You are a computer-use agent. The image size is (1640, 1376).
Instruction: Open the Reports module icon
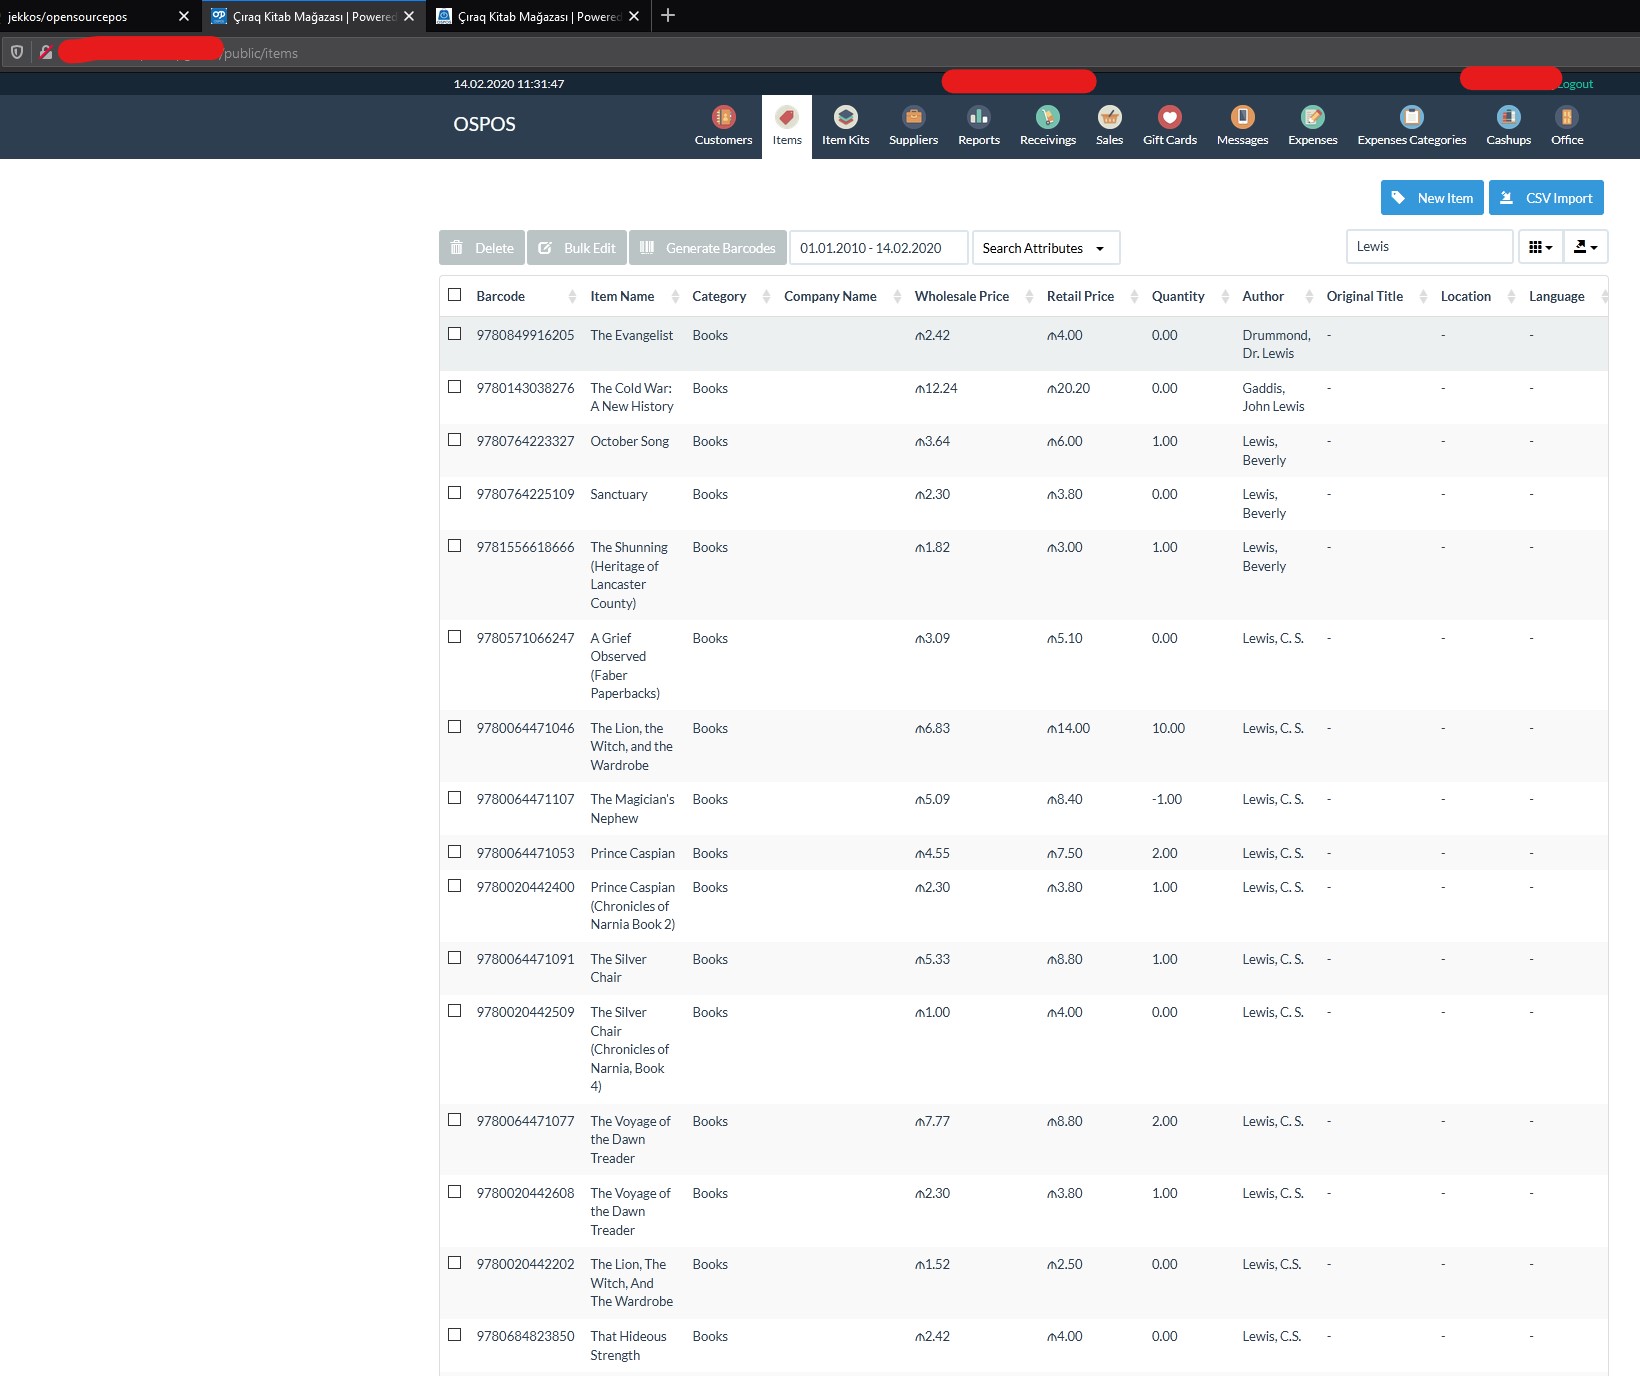(978, 117)
